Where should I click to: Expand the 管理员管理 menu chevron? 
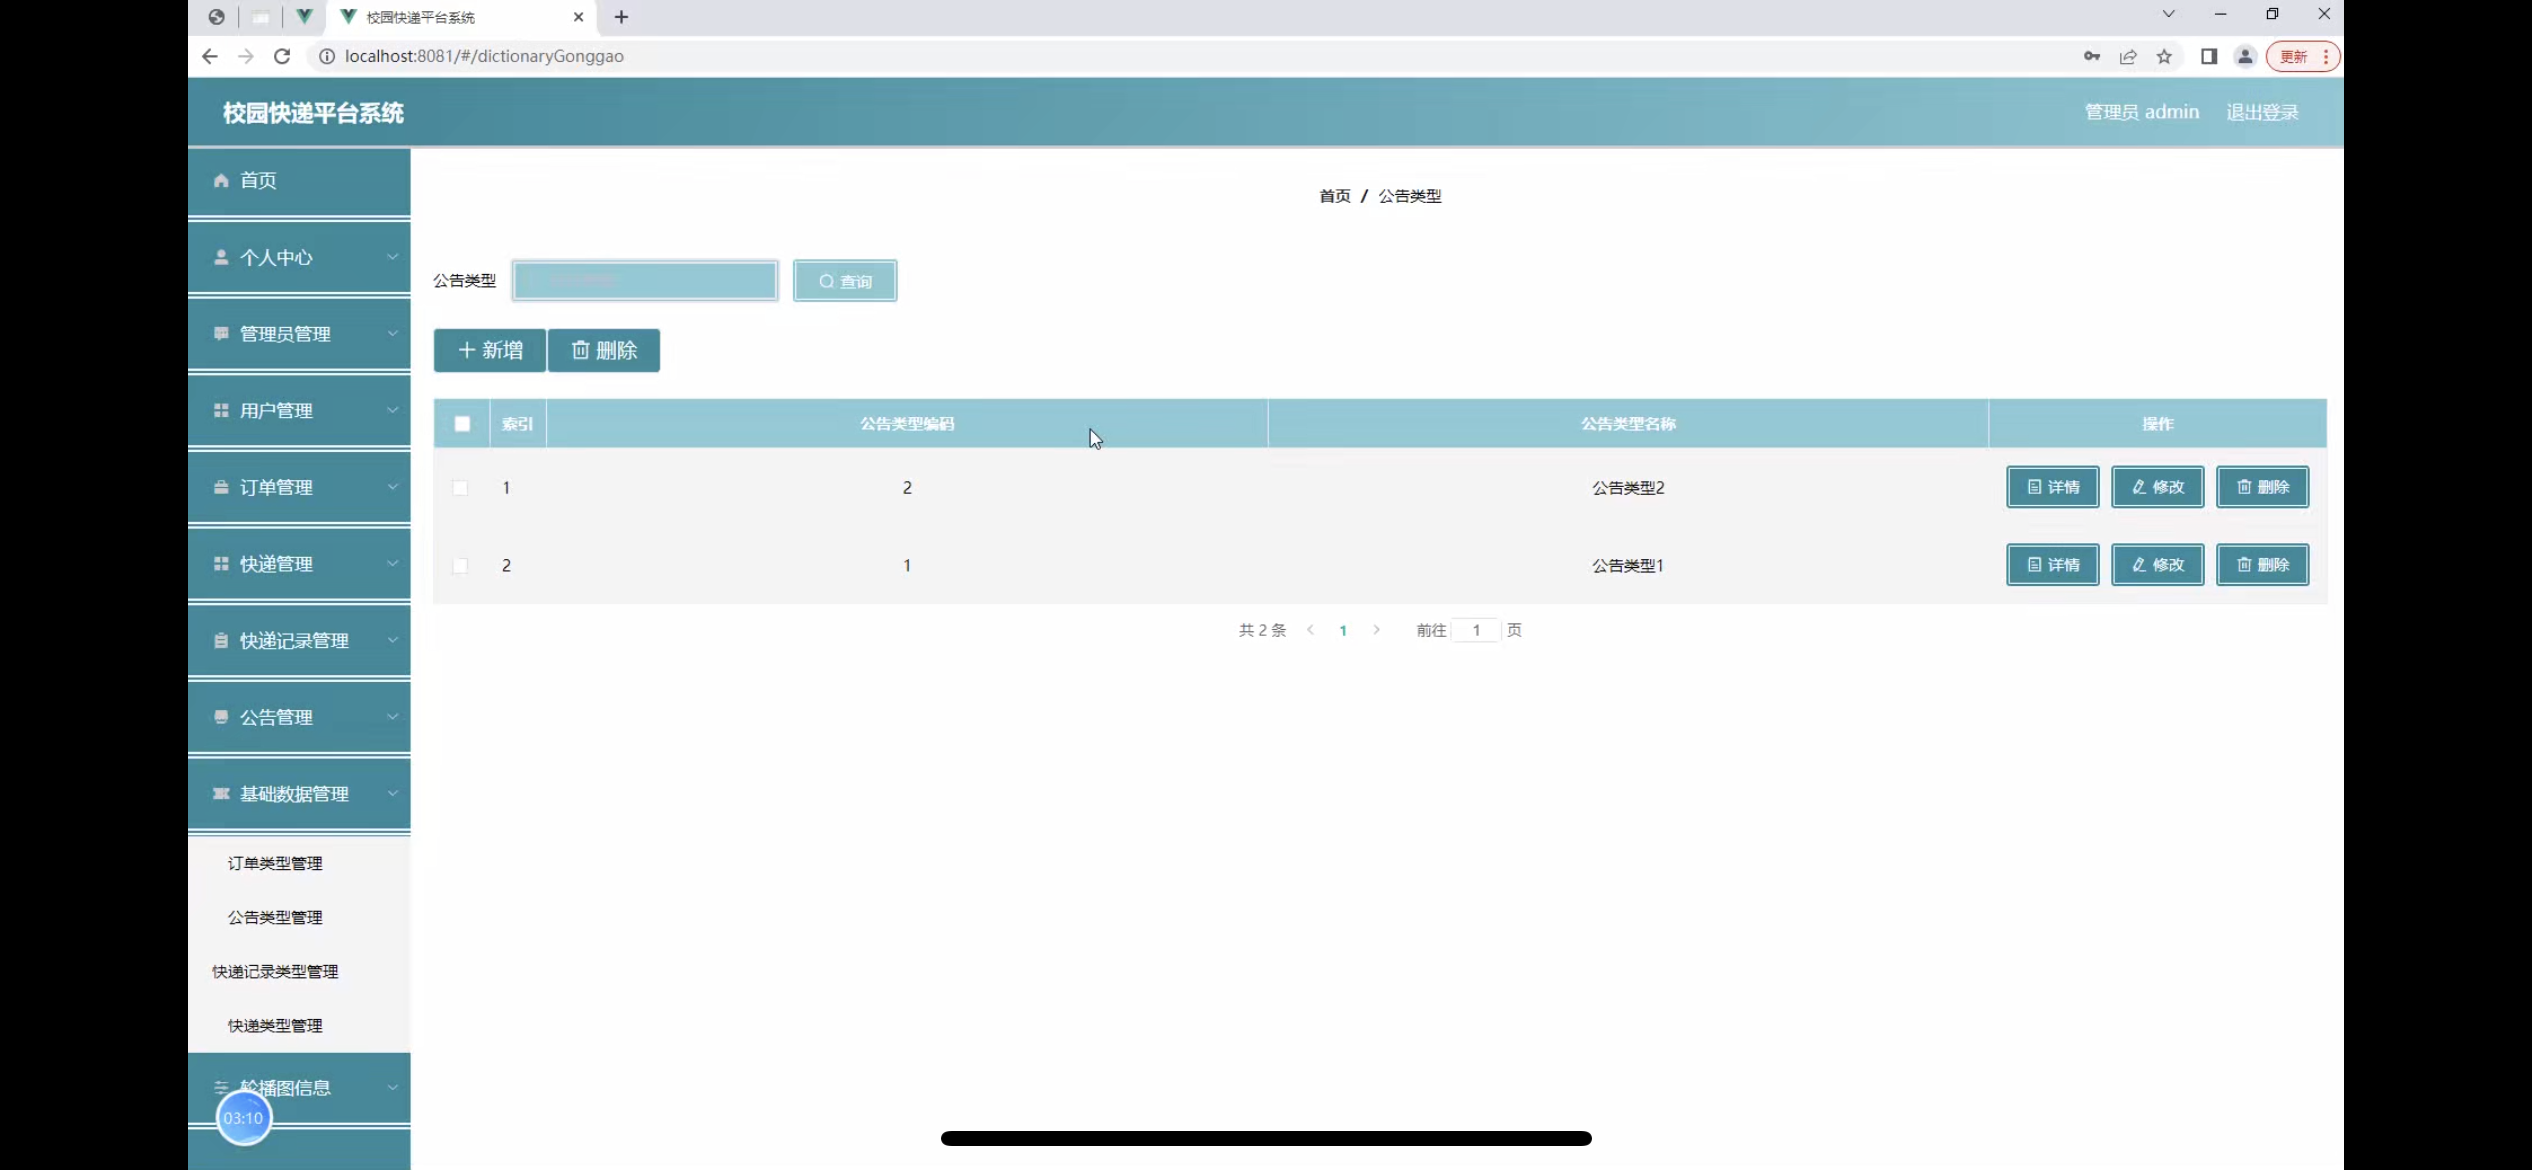pyautogui.click(x=393, y=333)
